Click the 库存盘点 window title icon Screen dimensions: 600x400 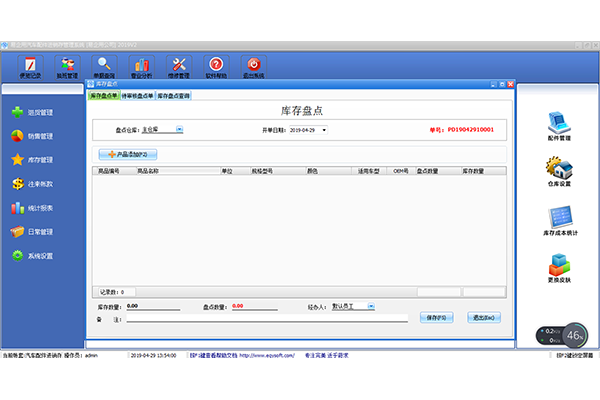pos(91,84)
